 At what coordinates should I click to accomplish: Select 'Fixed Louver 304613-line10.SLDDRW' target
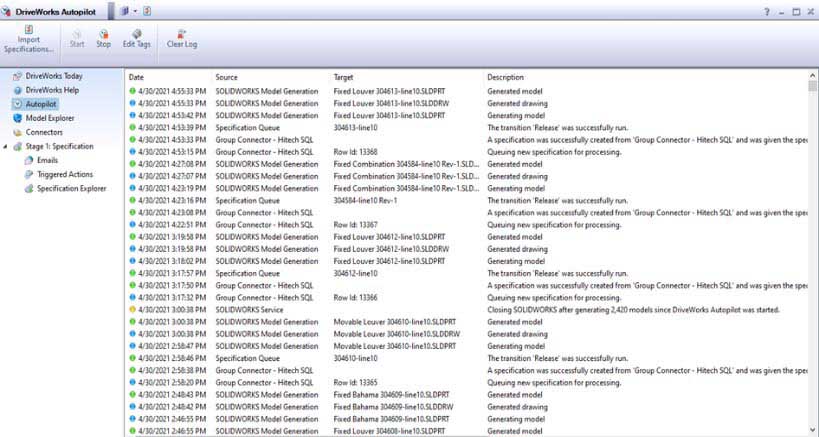(x=391, y=103)
